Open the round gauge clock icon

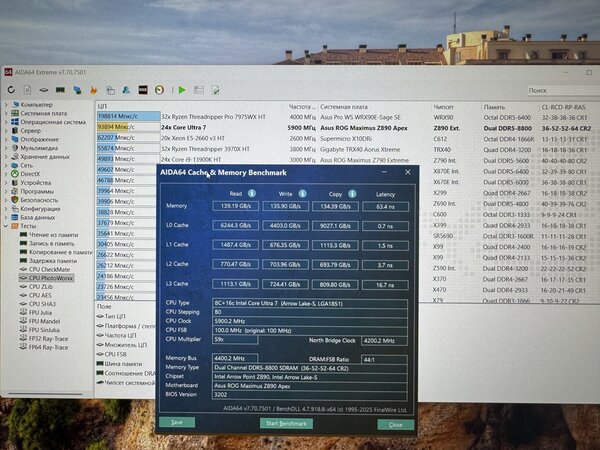click(160, 90)
